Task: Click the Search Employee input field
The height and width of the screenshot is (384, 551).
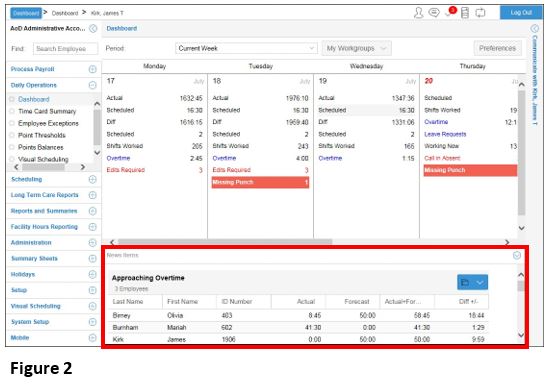Action: tap(66, 49)
